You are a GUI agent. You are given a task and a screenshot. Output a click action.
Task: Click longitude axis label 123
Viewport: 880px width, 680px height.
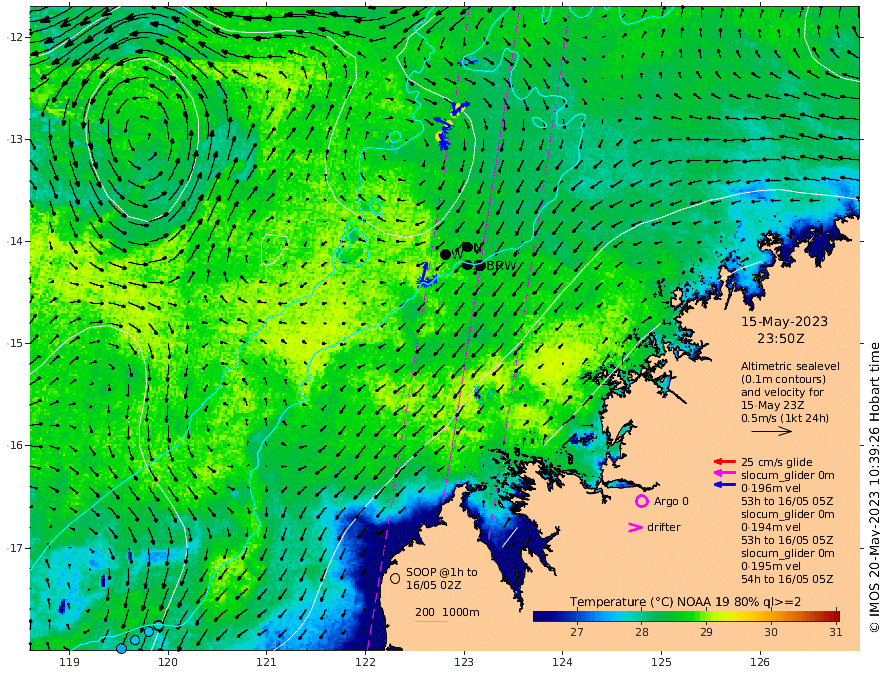click(464, 663)
